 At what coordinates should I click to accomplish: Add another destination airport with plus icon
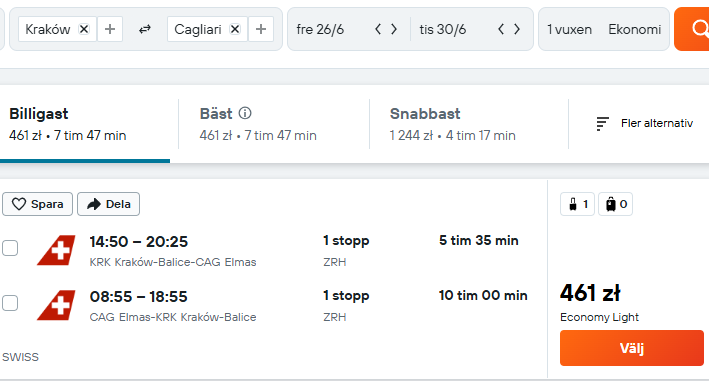click(261, 29)
